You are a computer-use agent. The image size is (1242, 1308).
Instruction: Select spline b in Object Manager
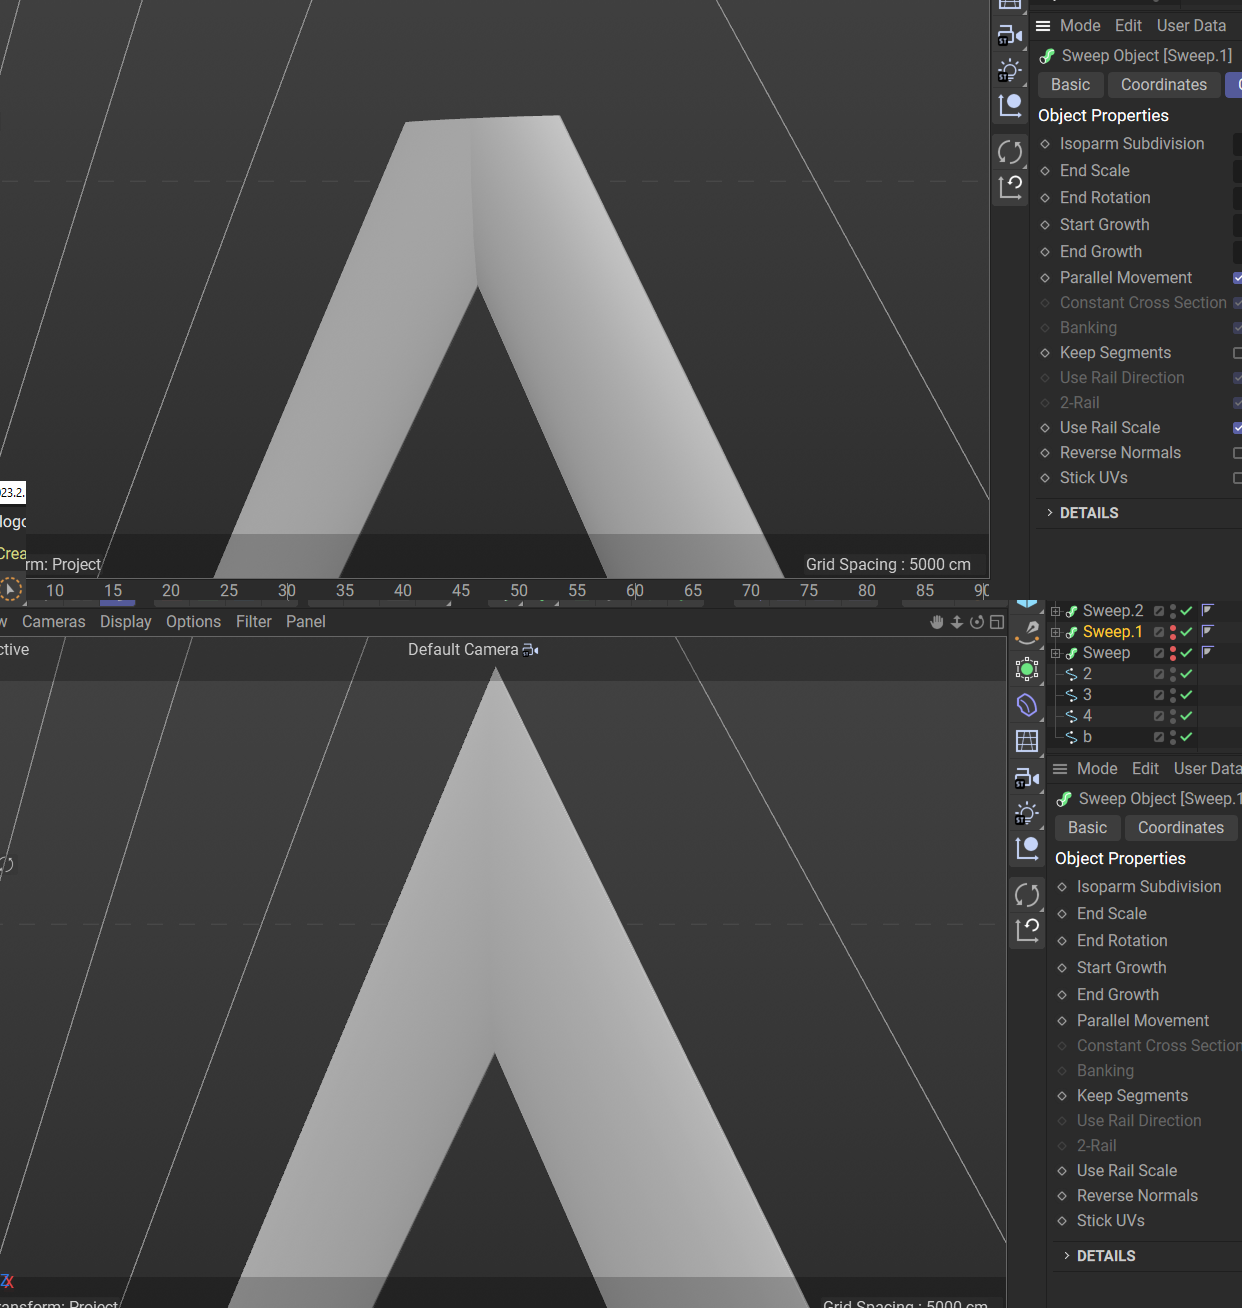point(1087,737)
